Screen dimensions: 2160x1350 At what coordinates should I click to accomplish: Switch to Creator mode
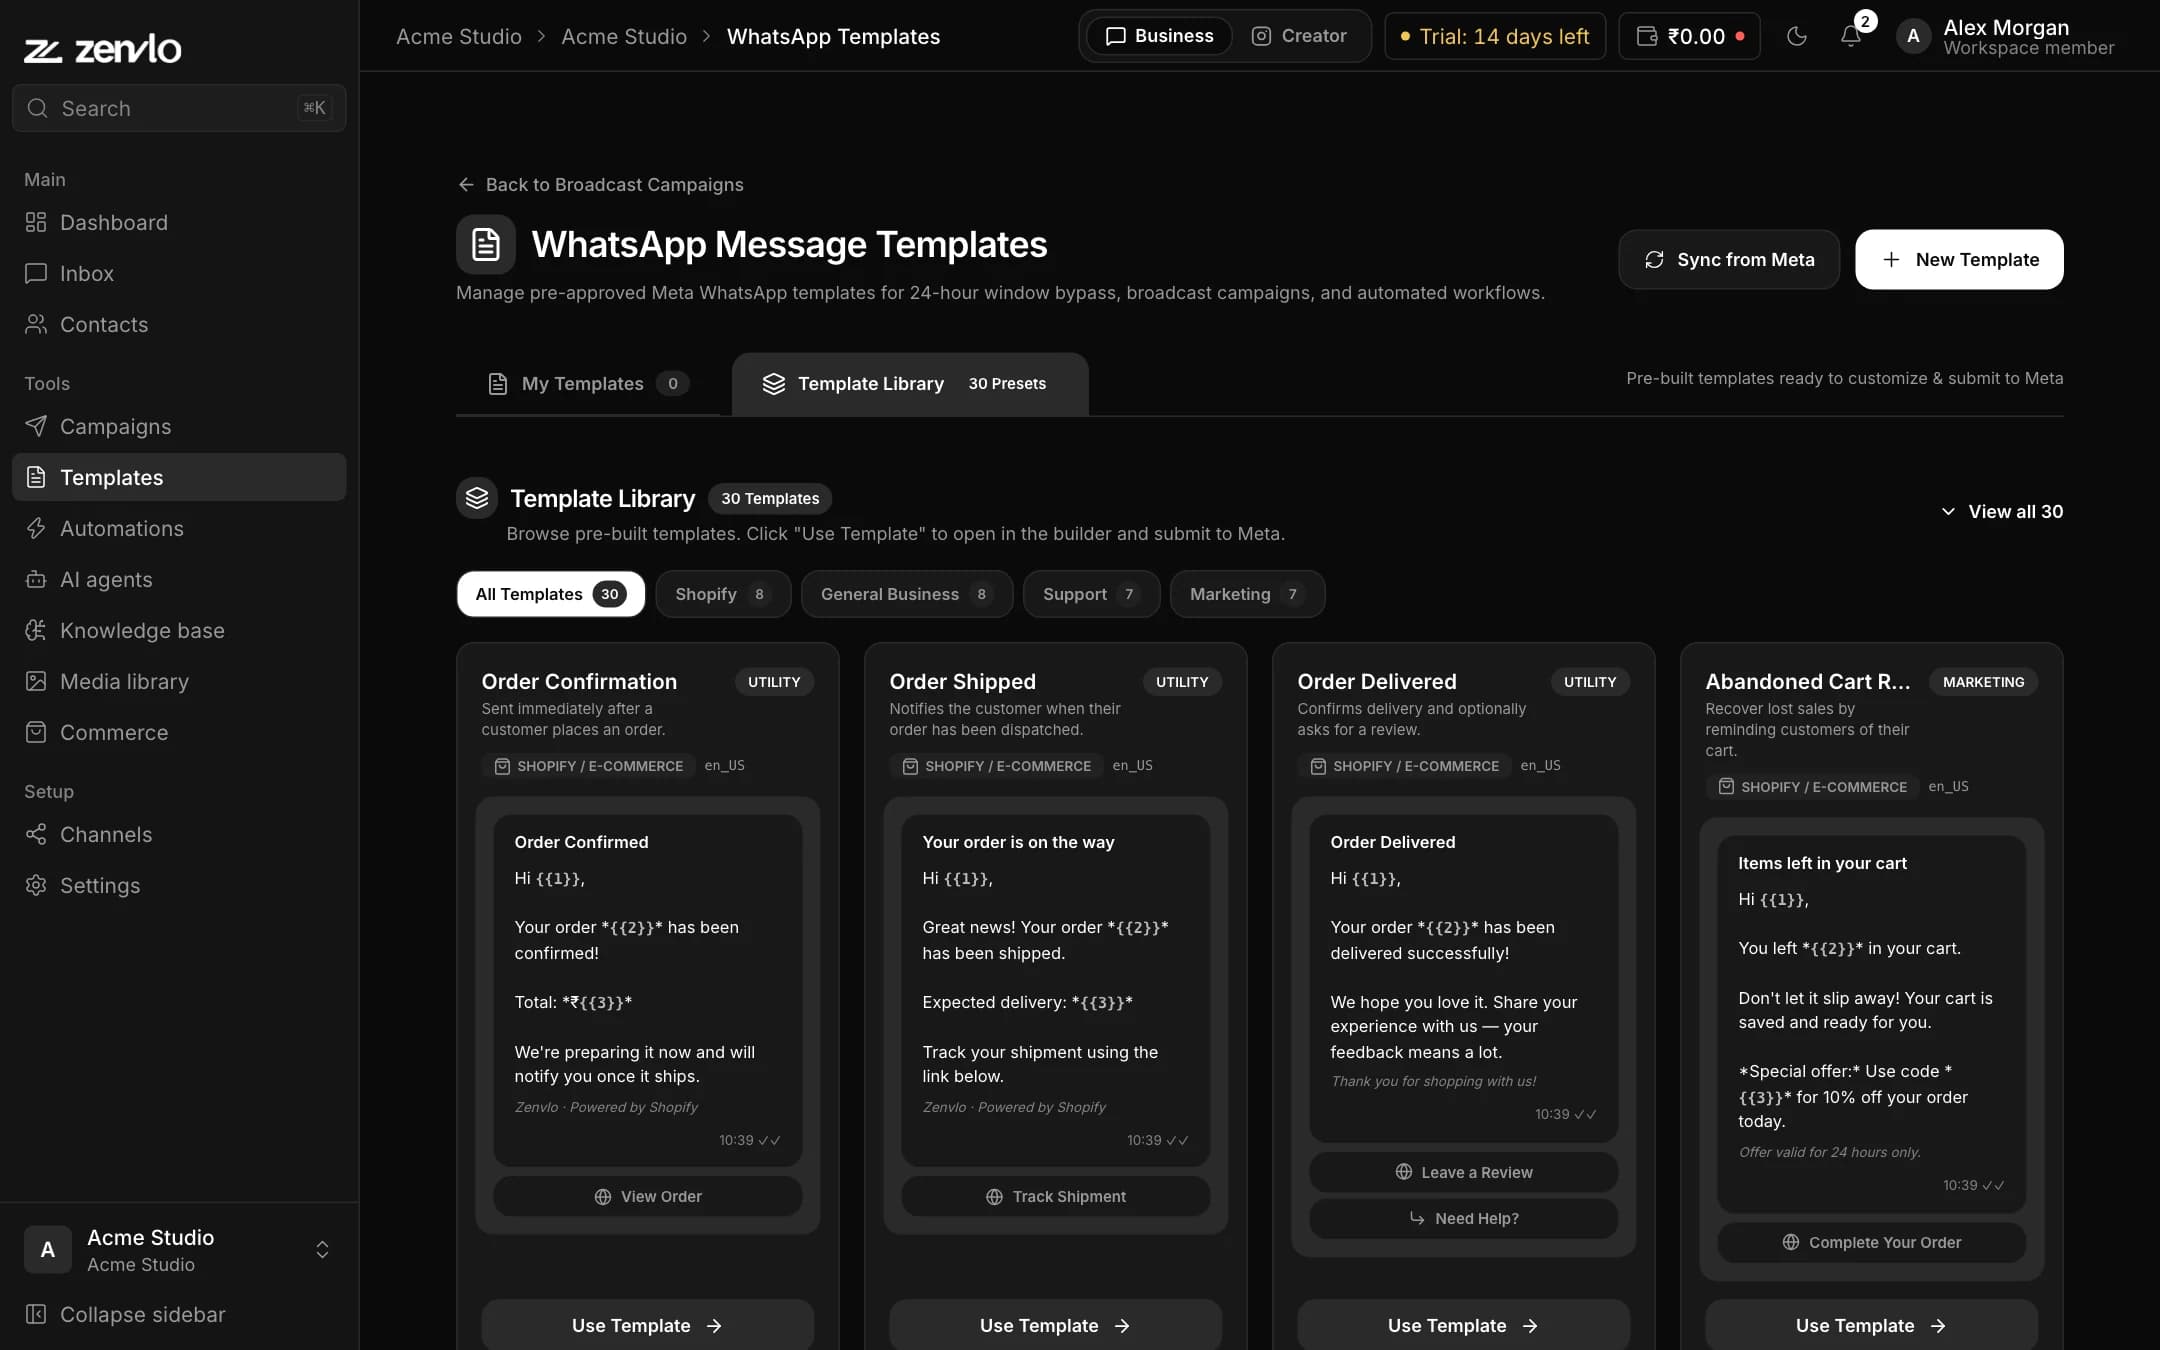click(1299, 36)
